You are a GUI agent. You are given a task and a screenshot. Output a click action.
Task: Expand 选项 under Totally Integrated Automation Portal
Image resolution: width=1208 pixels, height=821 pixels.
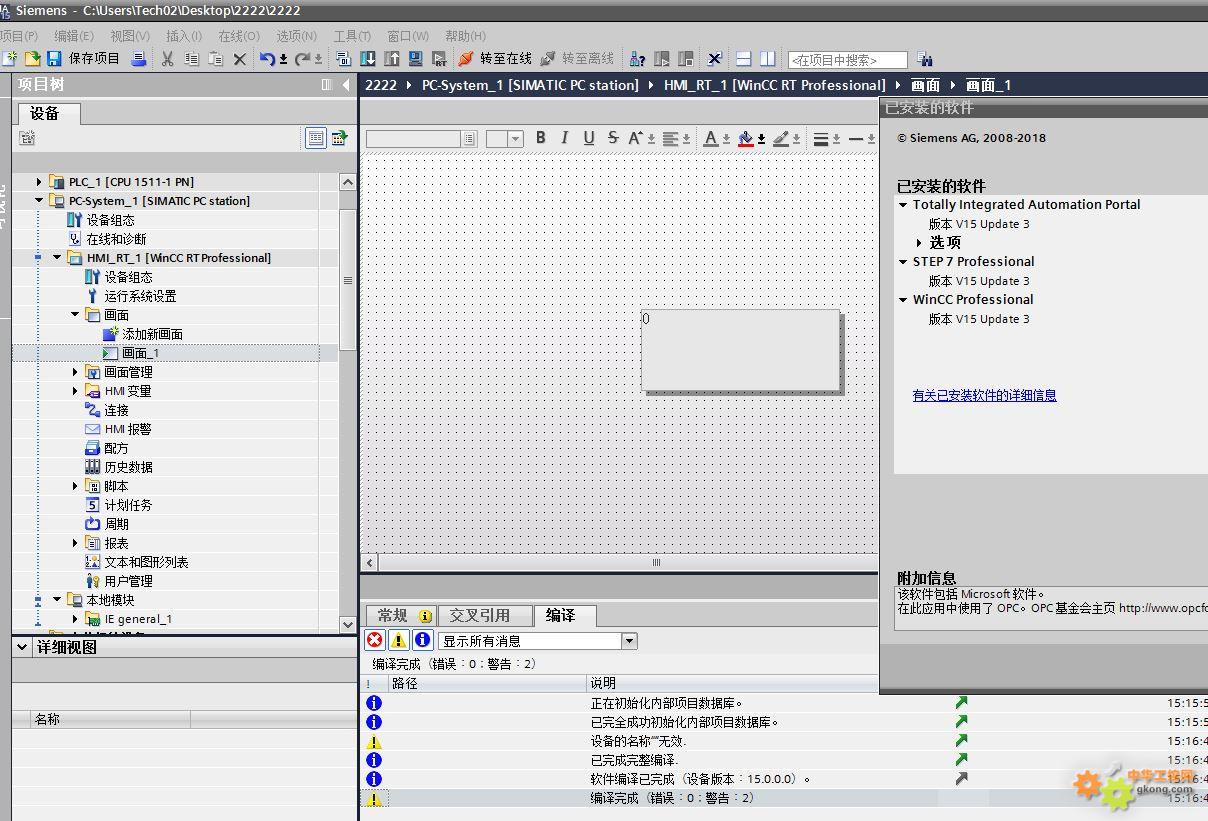coord(919,243)
